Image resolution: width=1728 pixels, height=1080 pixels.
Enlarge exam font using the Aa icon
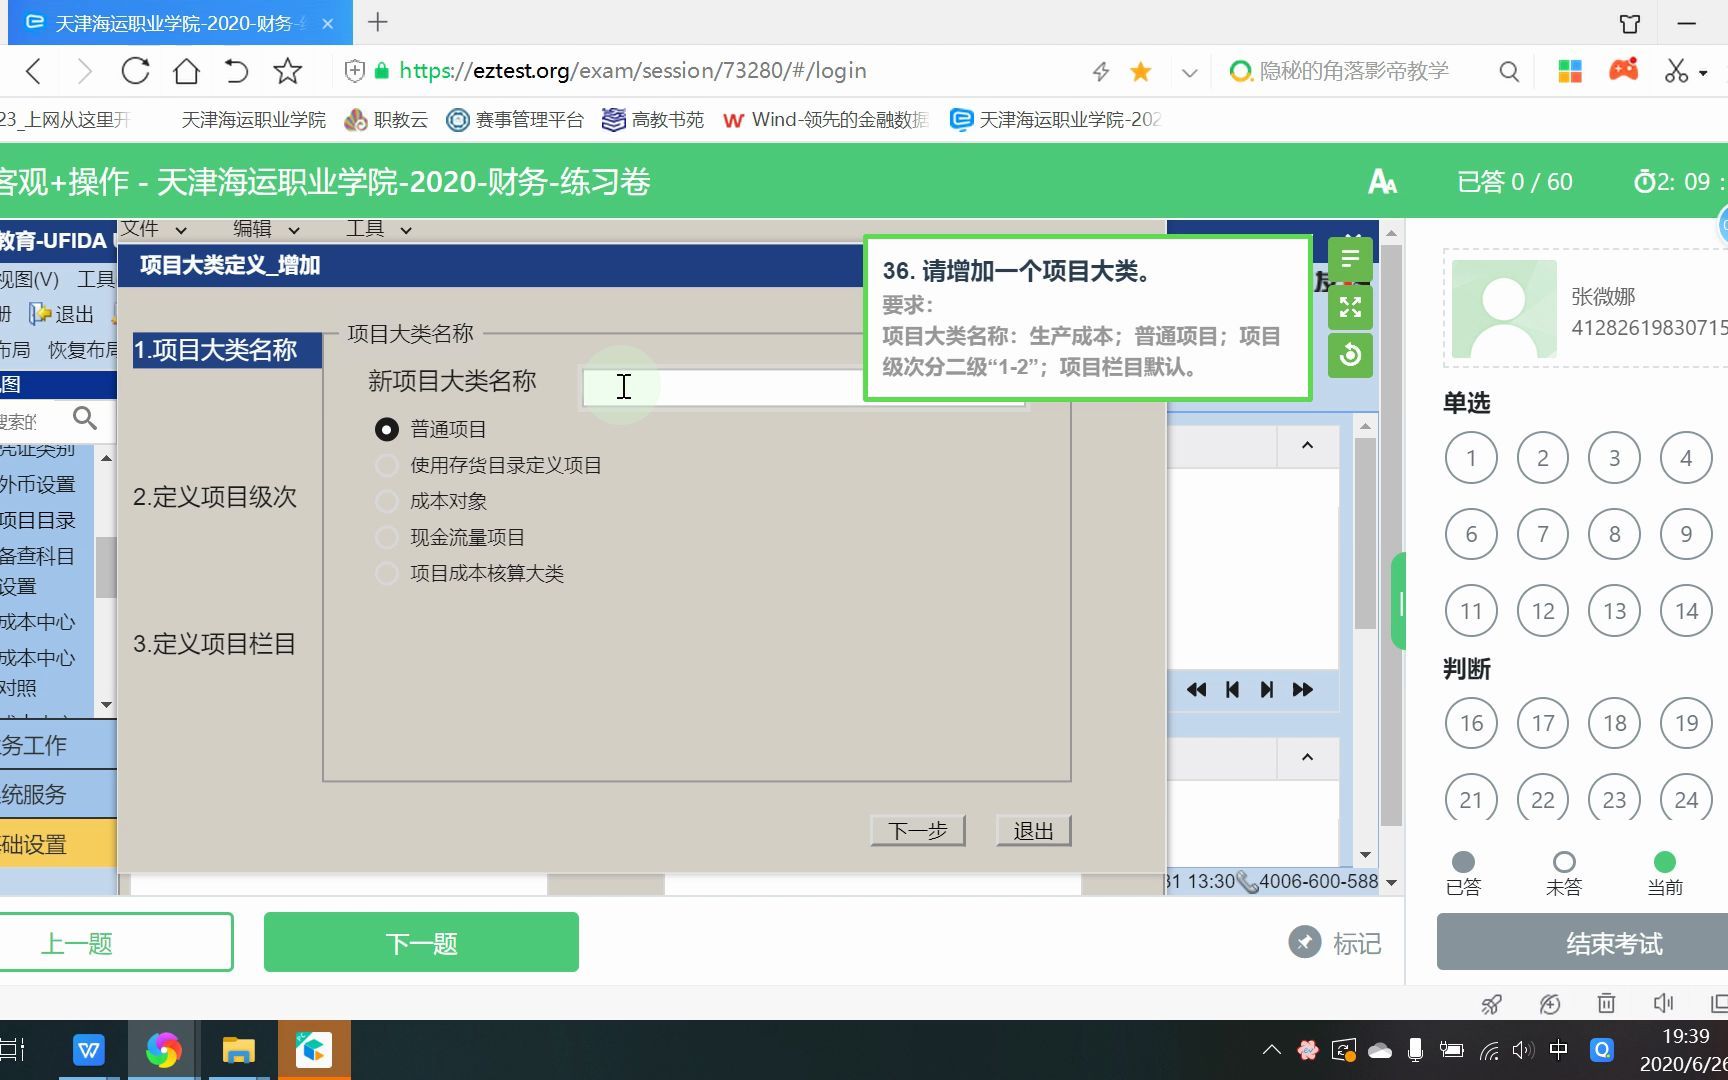pos(1384,182)
